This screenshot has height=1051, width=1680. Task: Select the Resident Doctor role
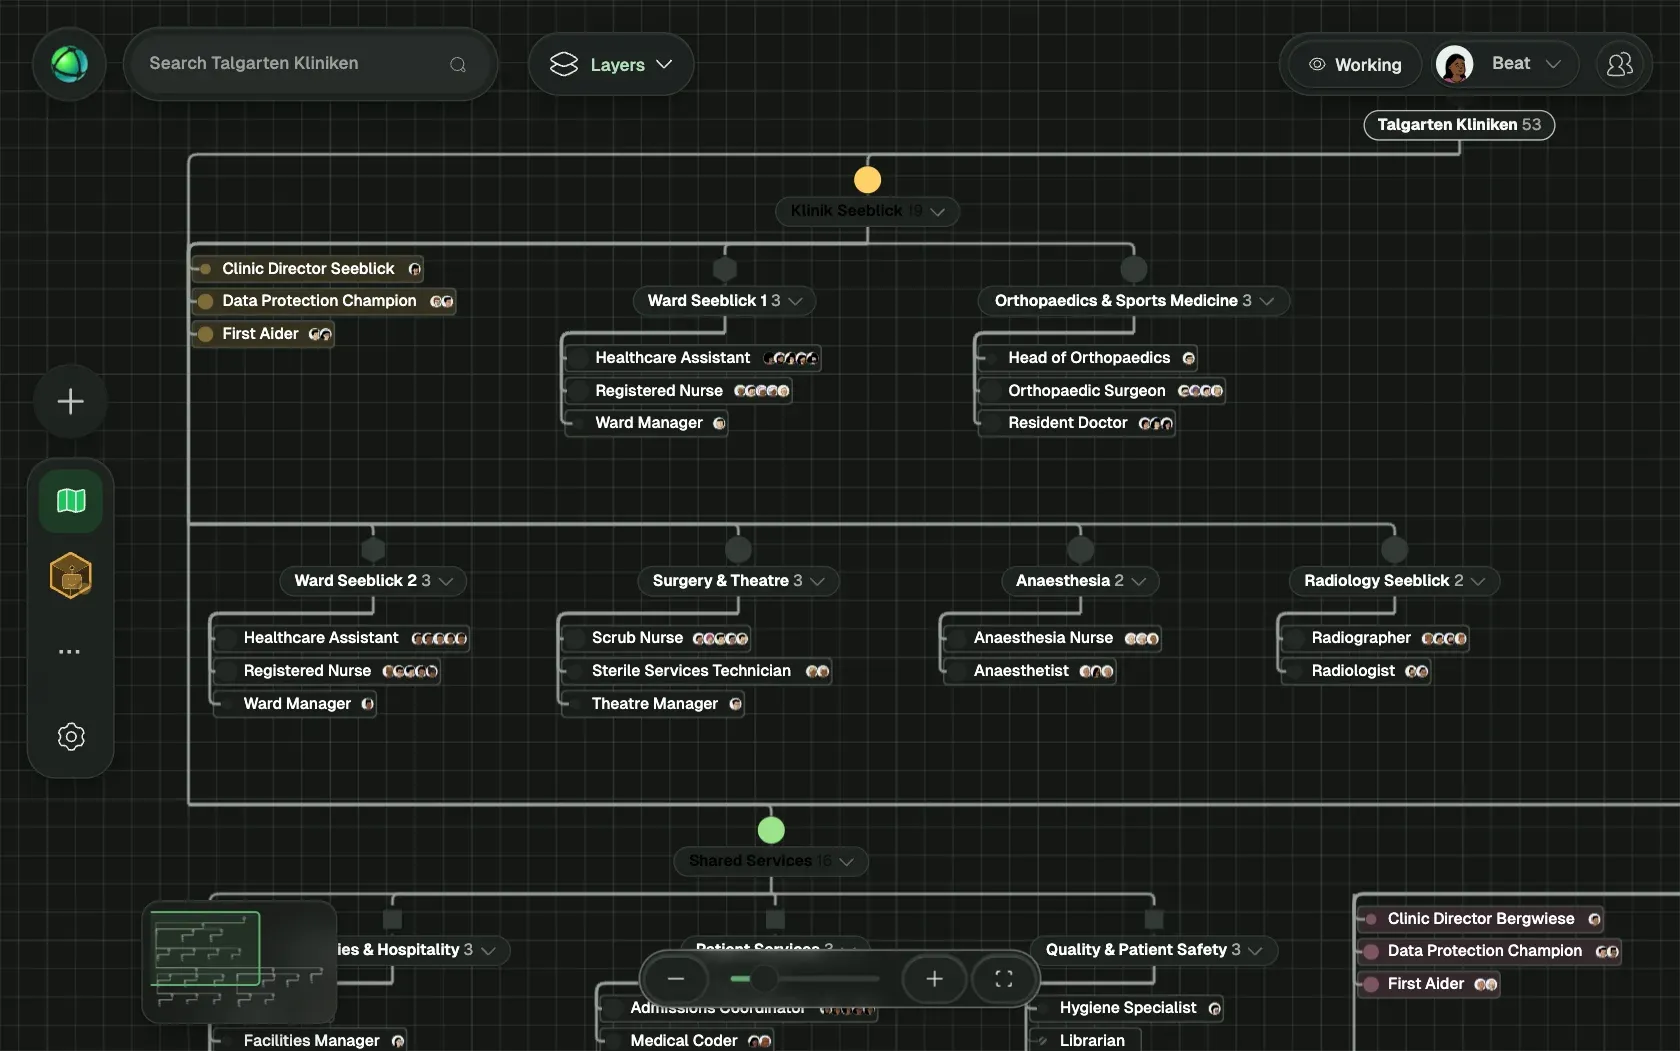coord(1076,423)
